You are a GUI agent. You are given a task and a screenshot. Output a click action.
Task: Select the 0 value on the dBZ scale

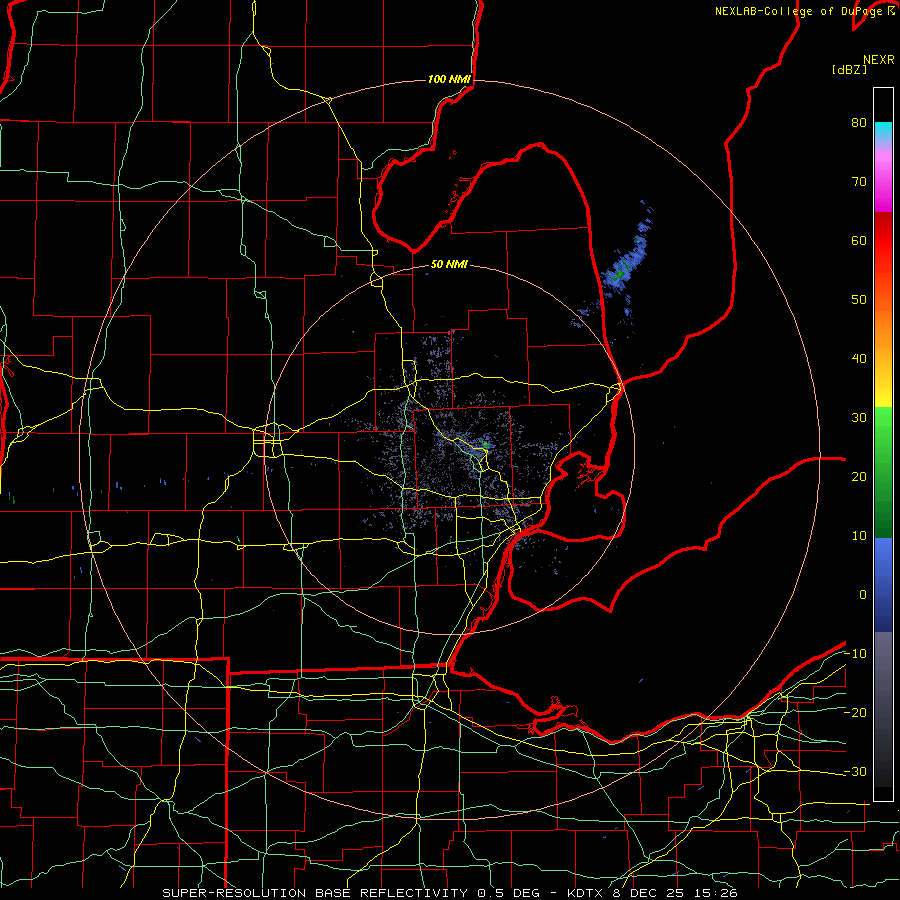click(863, 595)
